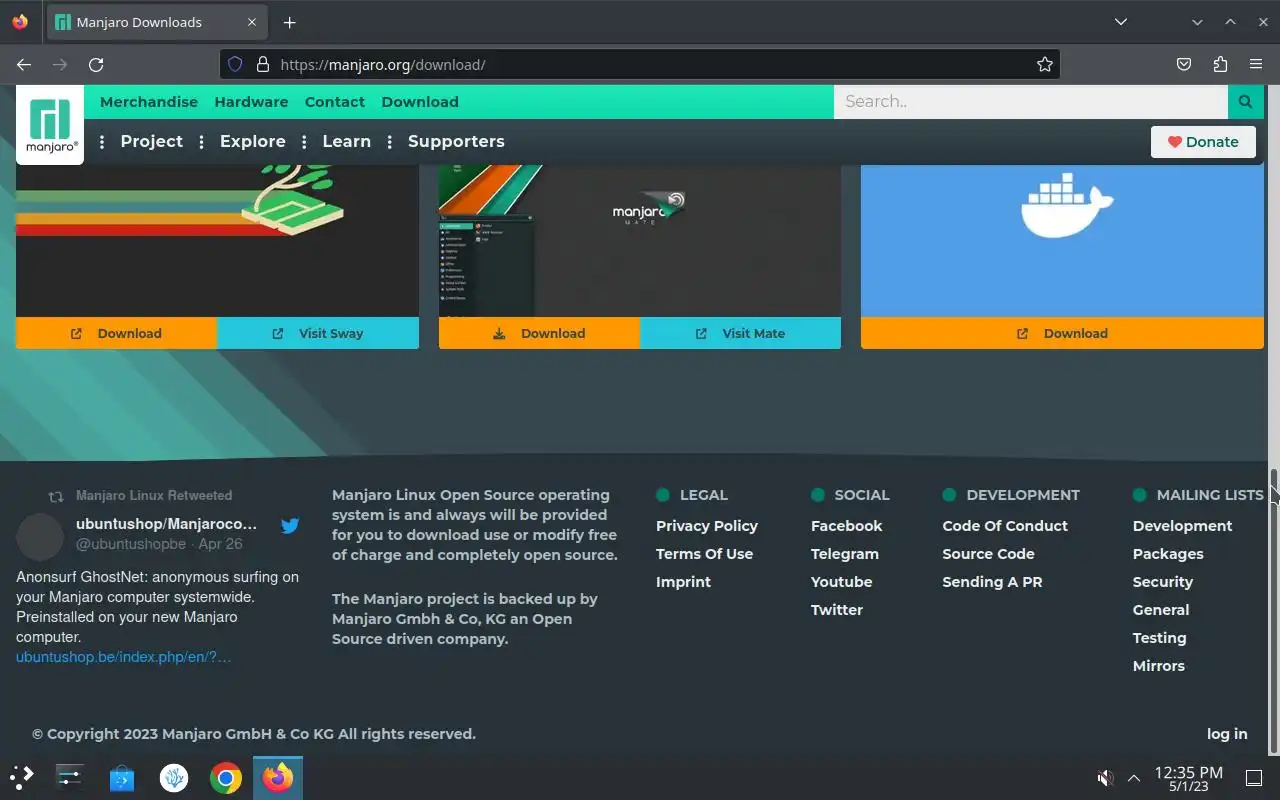Click the Docker whale thumbnail

pyautogui.click(x=1062, y=241)
